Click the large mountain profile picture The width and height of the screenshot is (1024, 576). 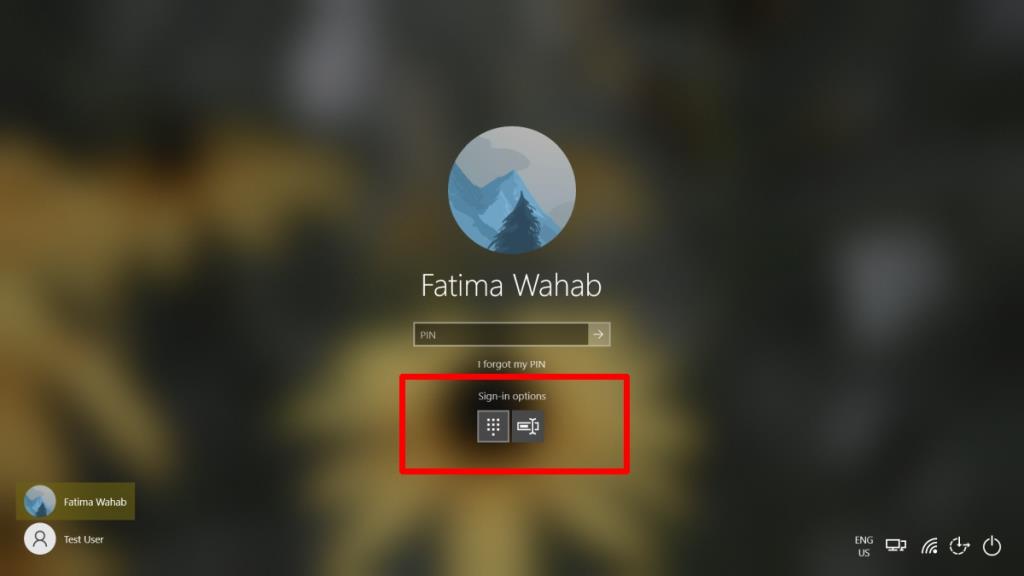[x=512, y=190]
